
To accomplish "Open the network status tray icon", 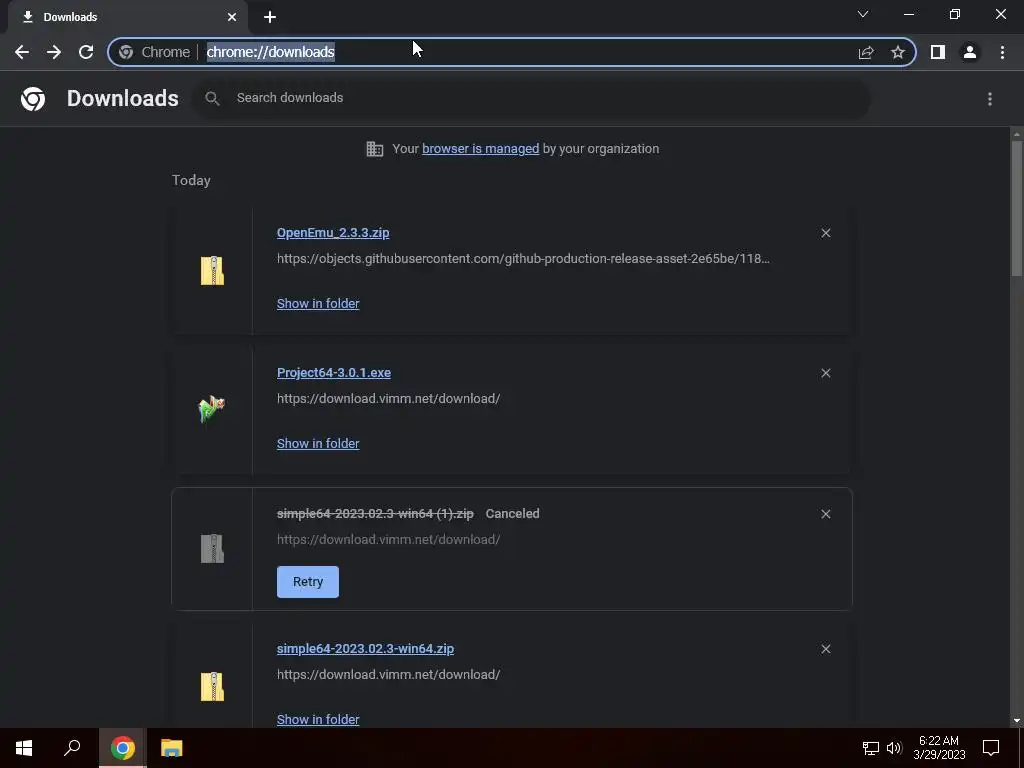I will click(871, 748).
